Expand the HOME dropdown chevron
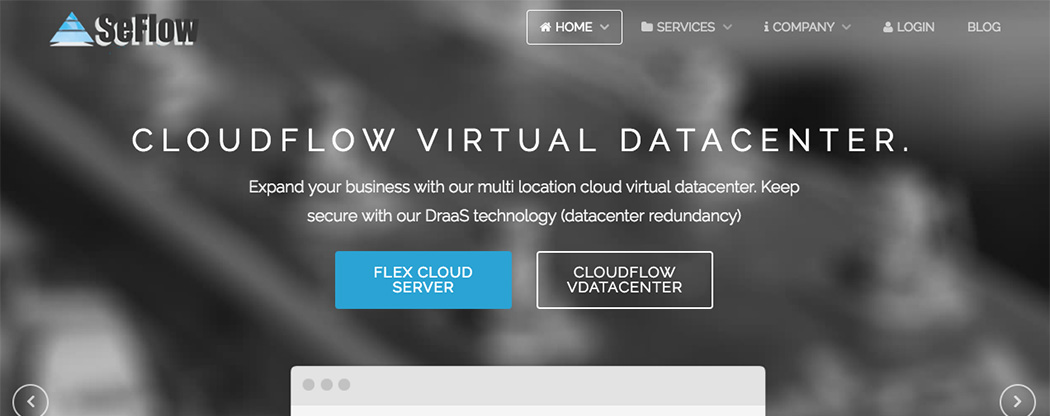 pos(605,27)
